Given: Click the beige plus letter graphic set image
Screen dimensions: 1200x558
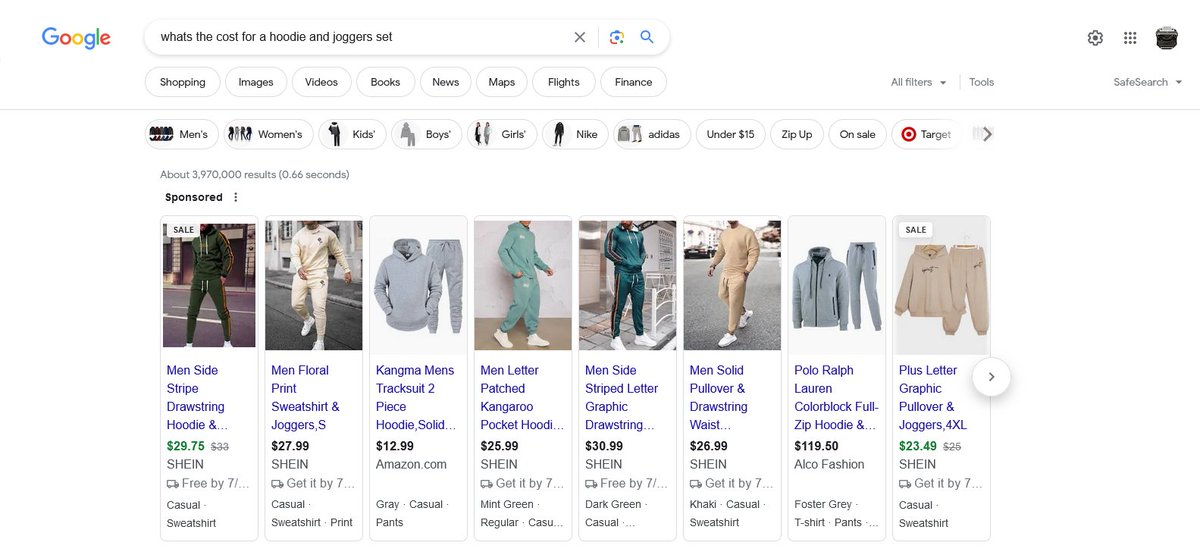Looking at the screenshot, I should (x=941, y=285).
